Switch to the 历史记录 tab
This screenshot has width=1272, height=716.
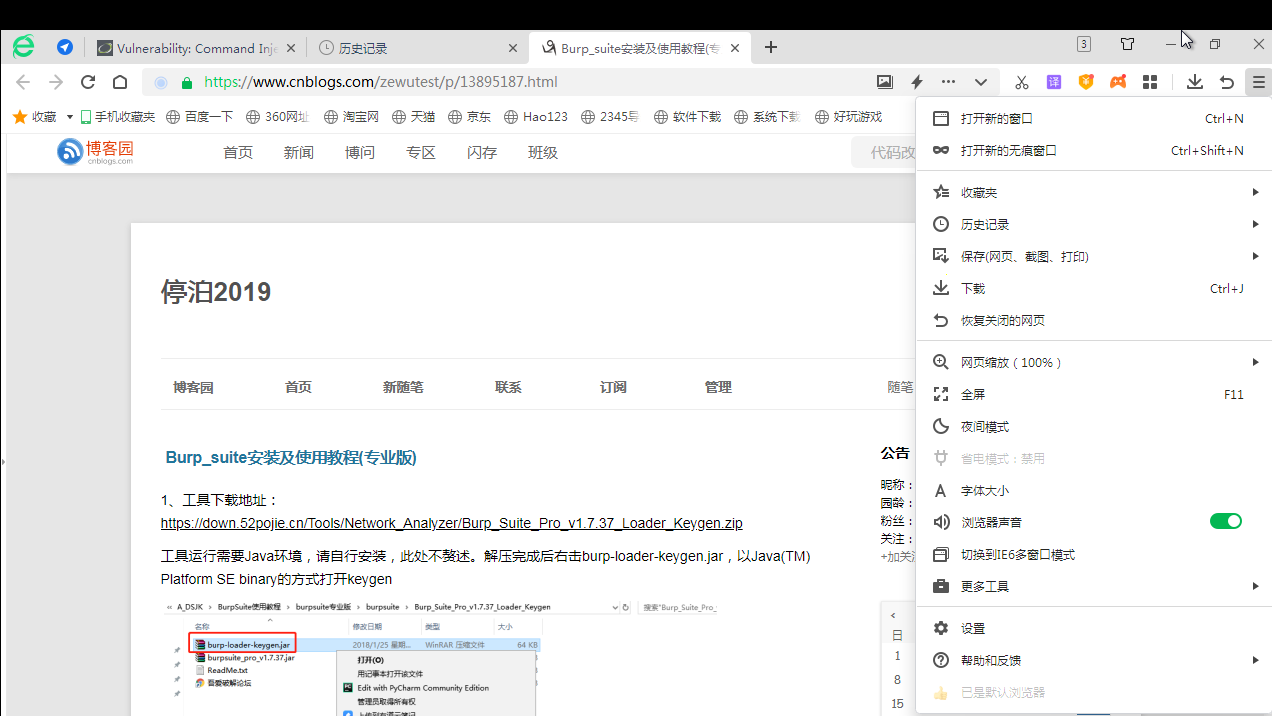362,48
